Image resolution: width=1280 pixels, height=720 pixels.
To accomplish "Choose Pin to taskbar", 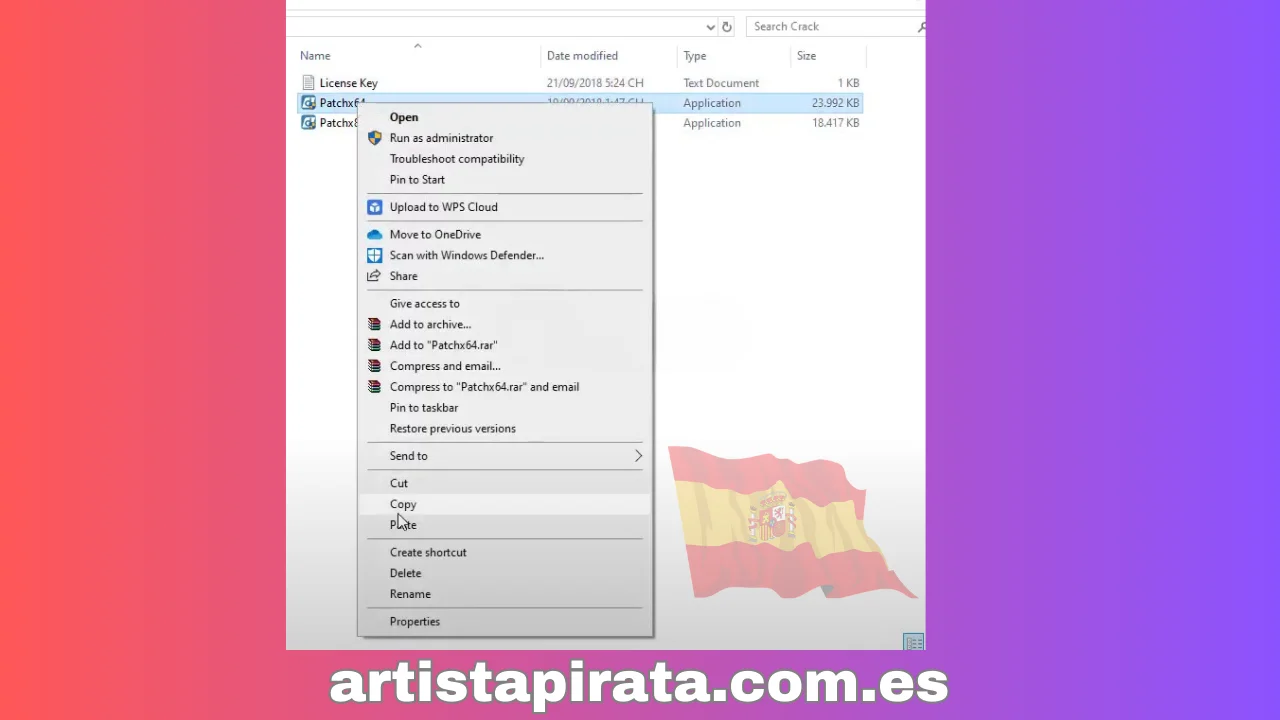I will coord(424,408).
